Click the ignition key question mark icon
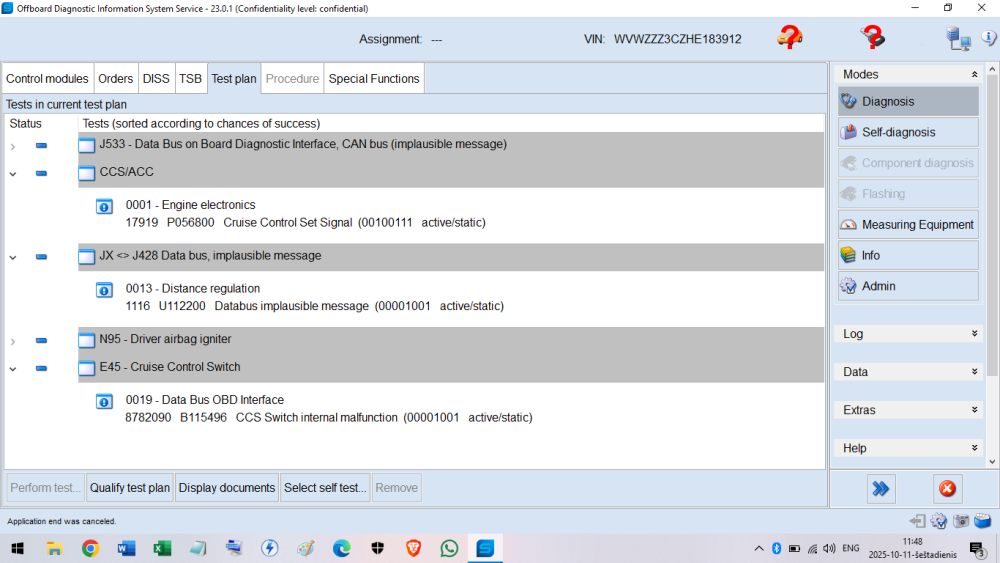Screen dimensions: 1000x563 tap(872, 38)
